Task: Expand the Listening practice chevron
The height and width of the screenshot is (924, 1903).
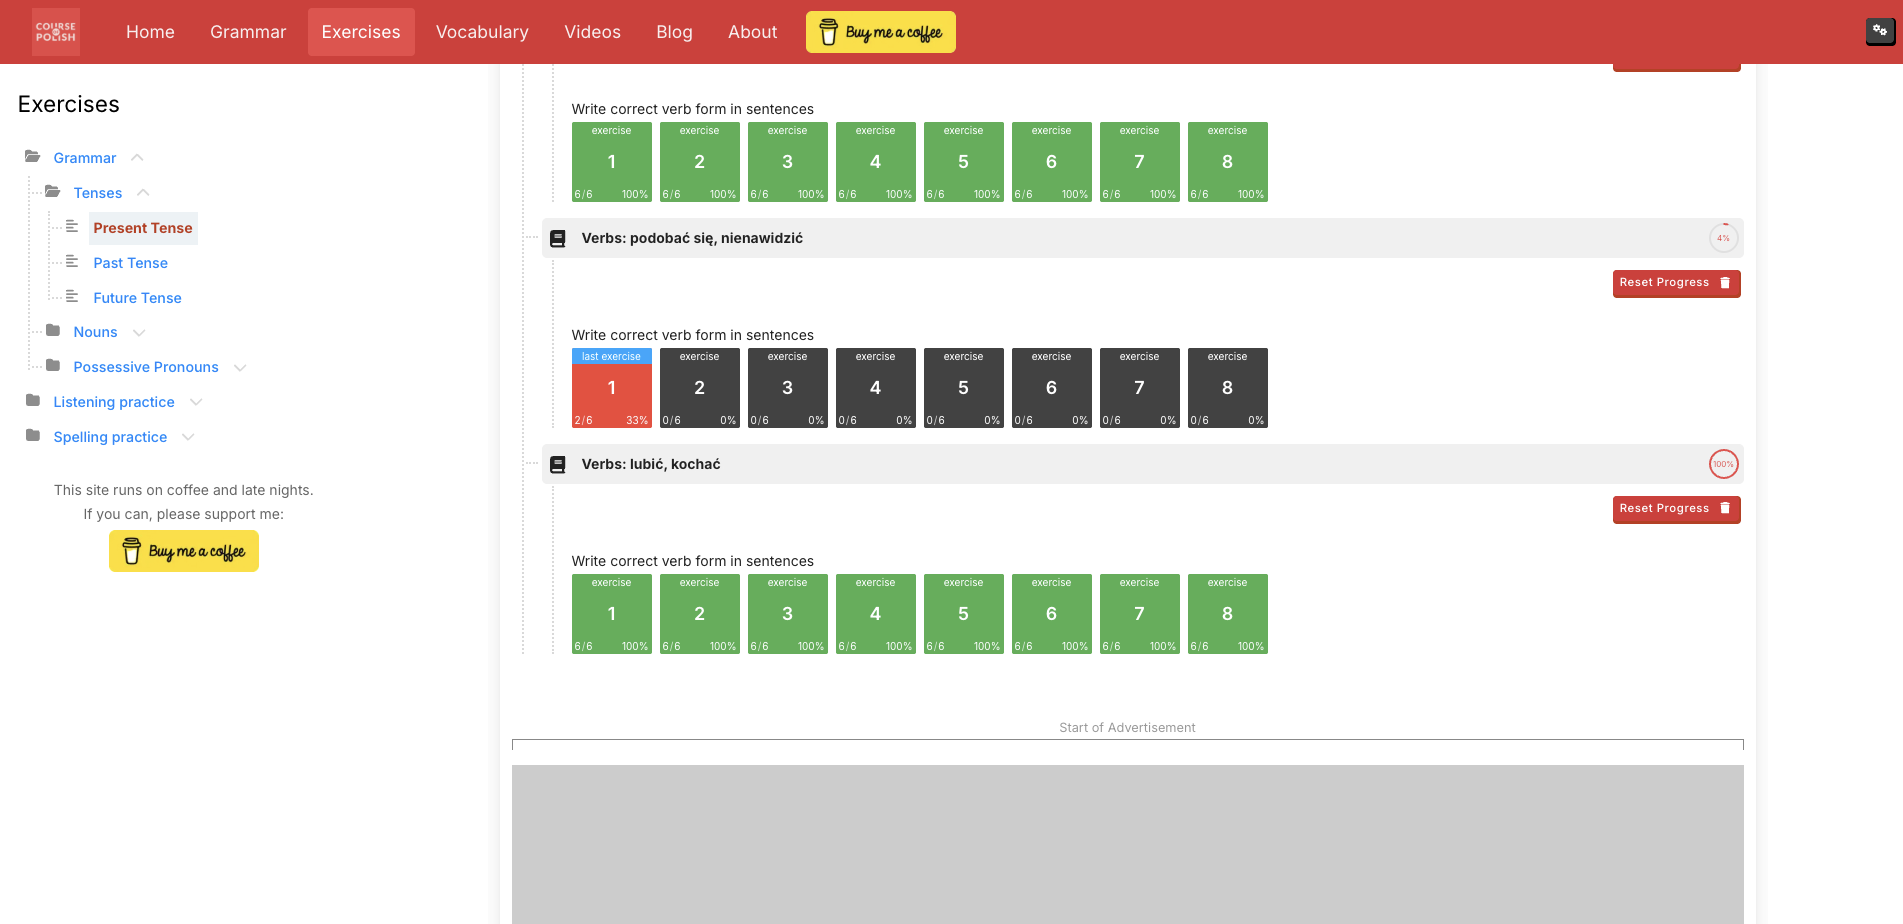Action: pos(196,402)
